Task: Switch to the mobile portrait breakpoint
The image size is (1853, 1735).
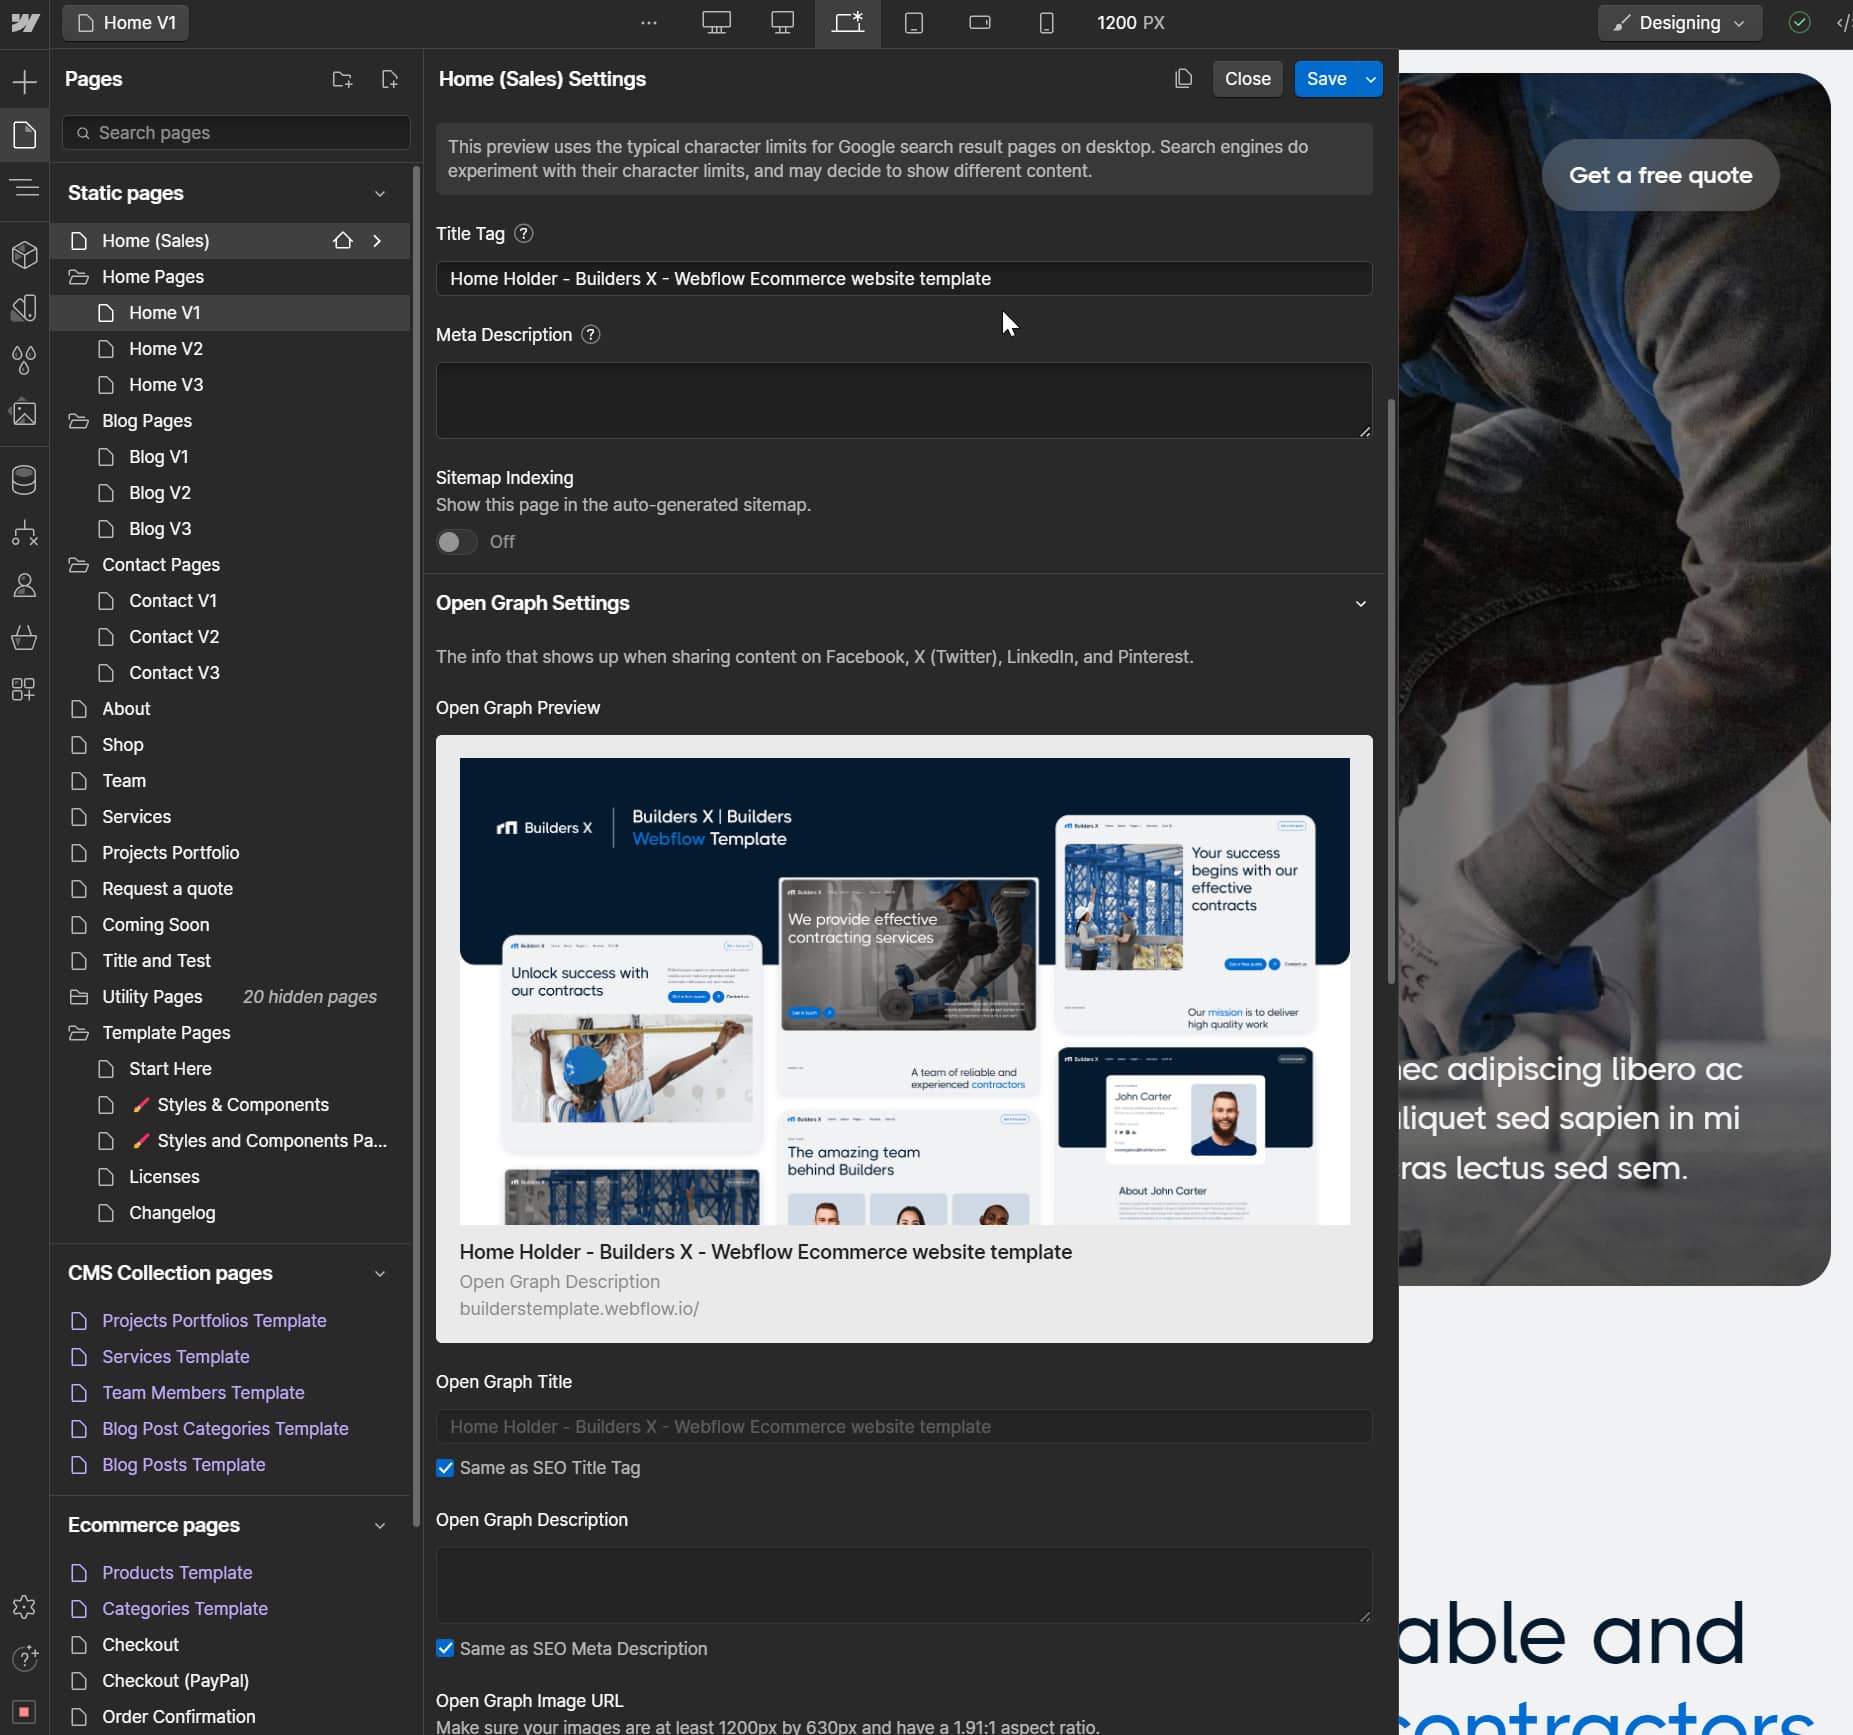Action: 1046,22
